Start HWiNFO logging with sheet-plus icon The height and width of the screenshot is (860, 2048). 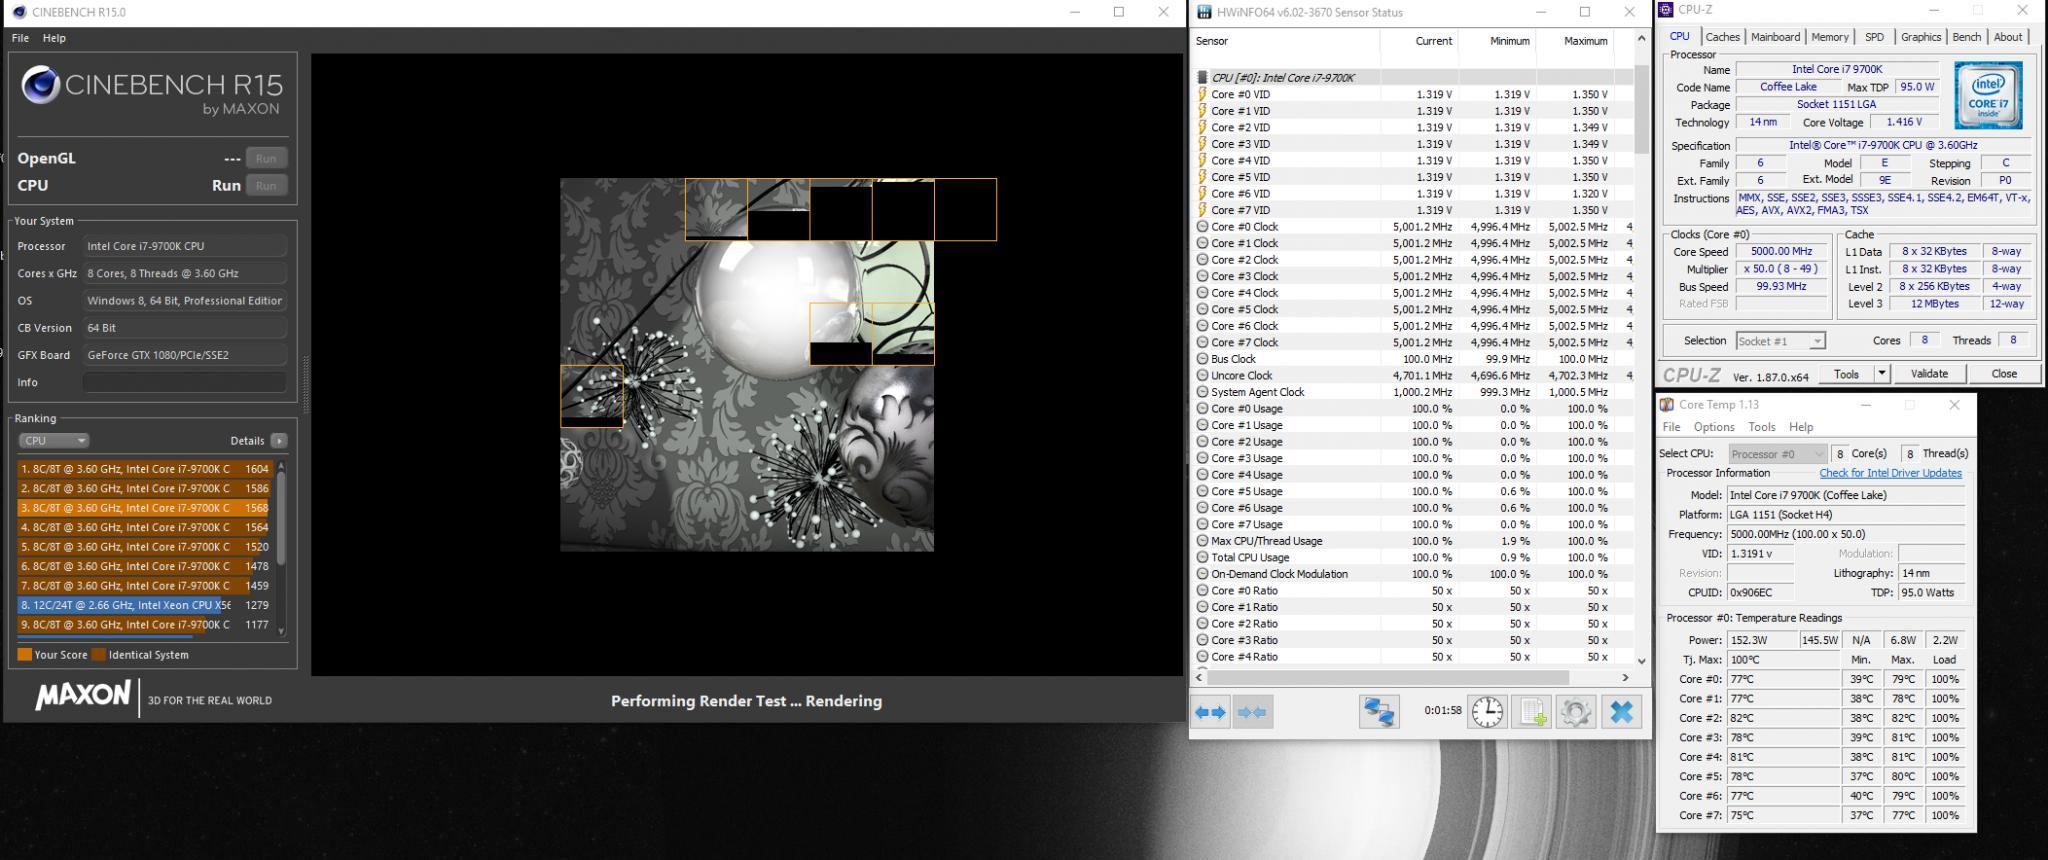coord(1531,712)
